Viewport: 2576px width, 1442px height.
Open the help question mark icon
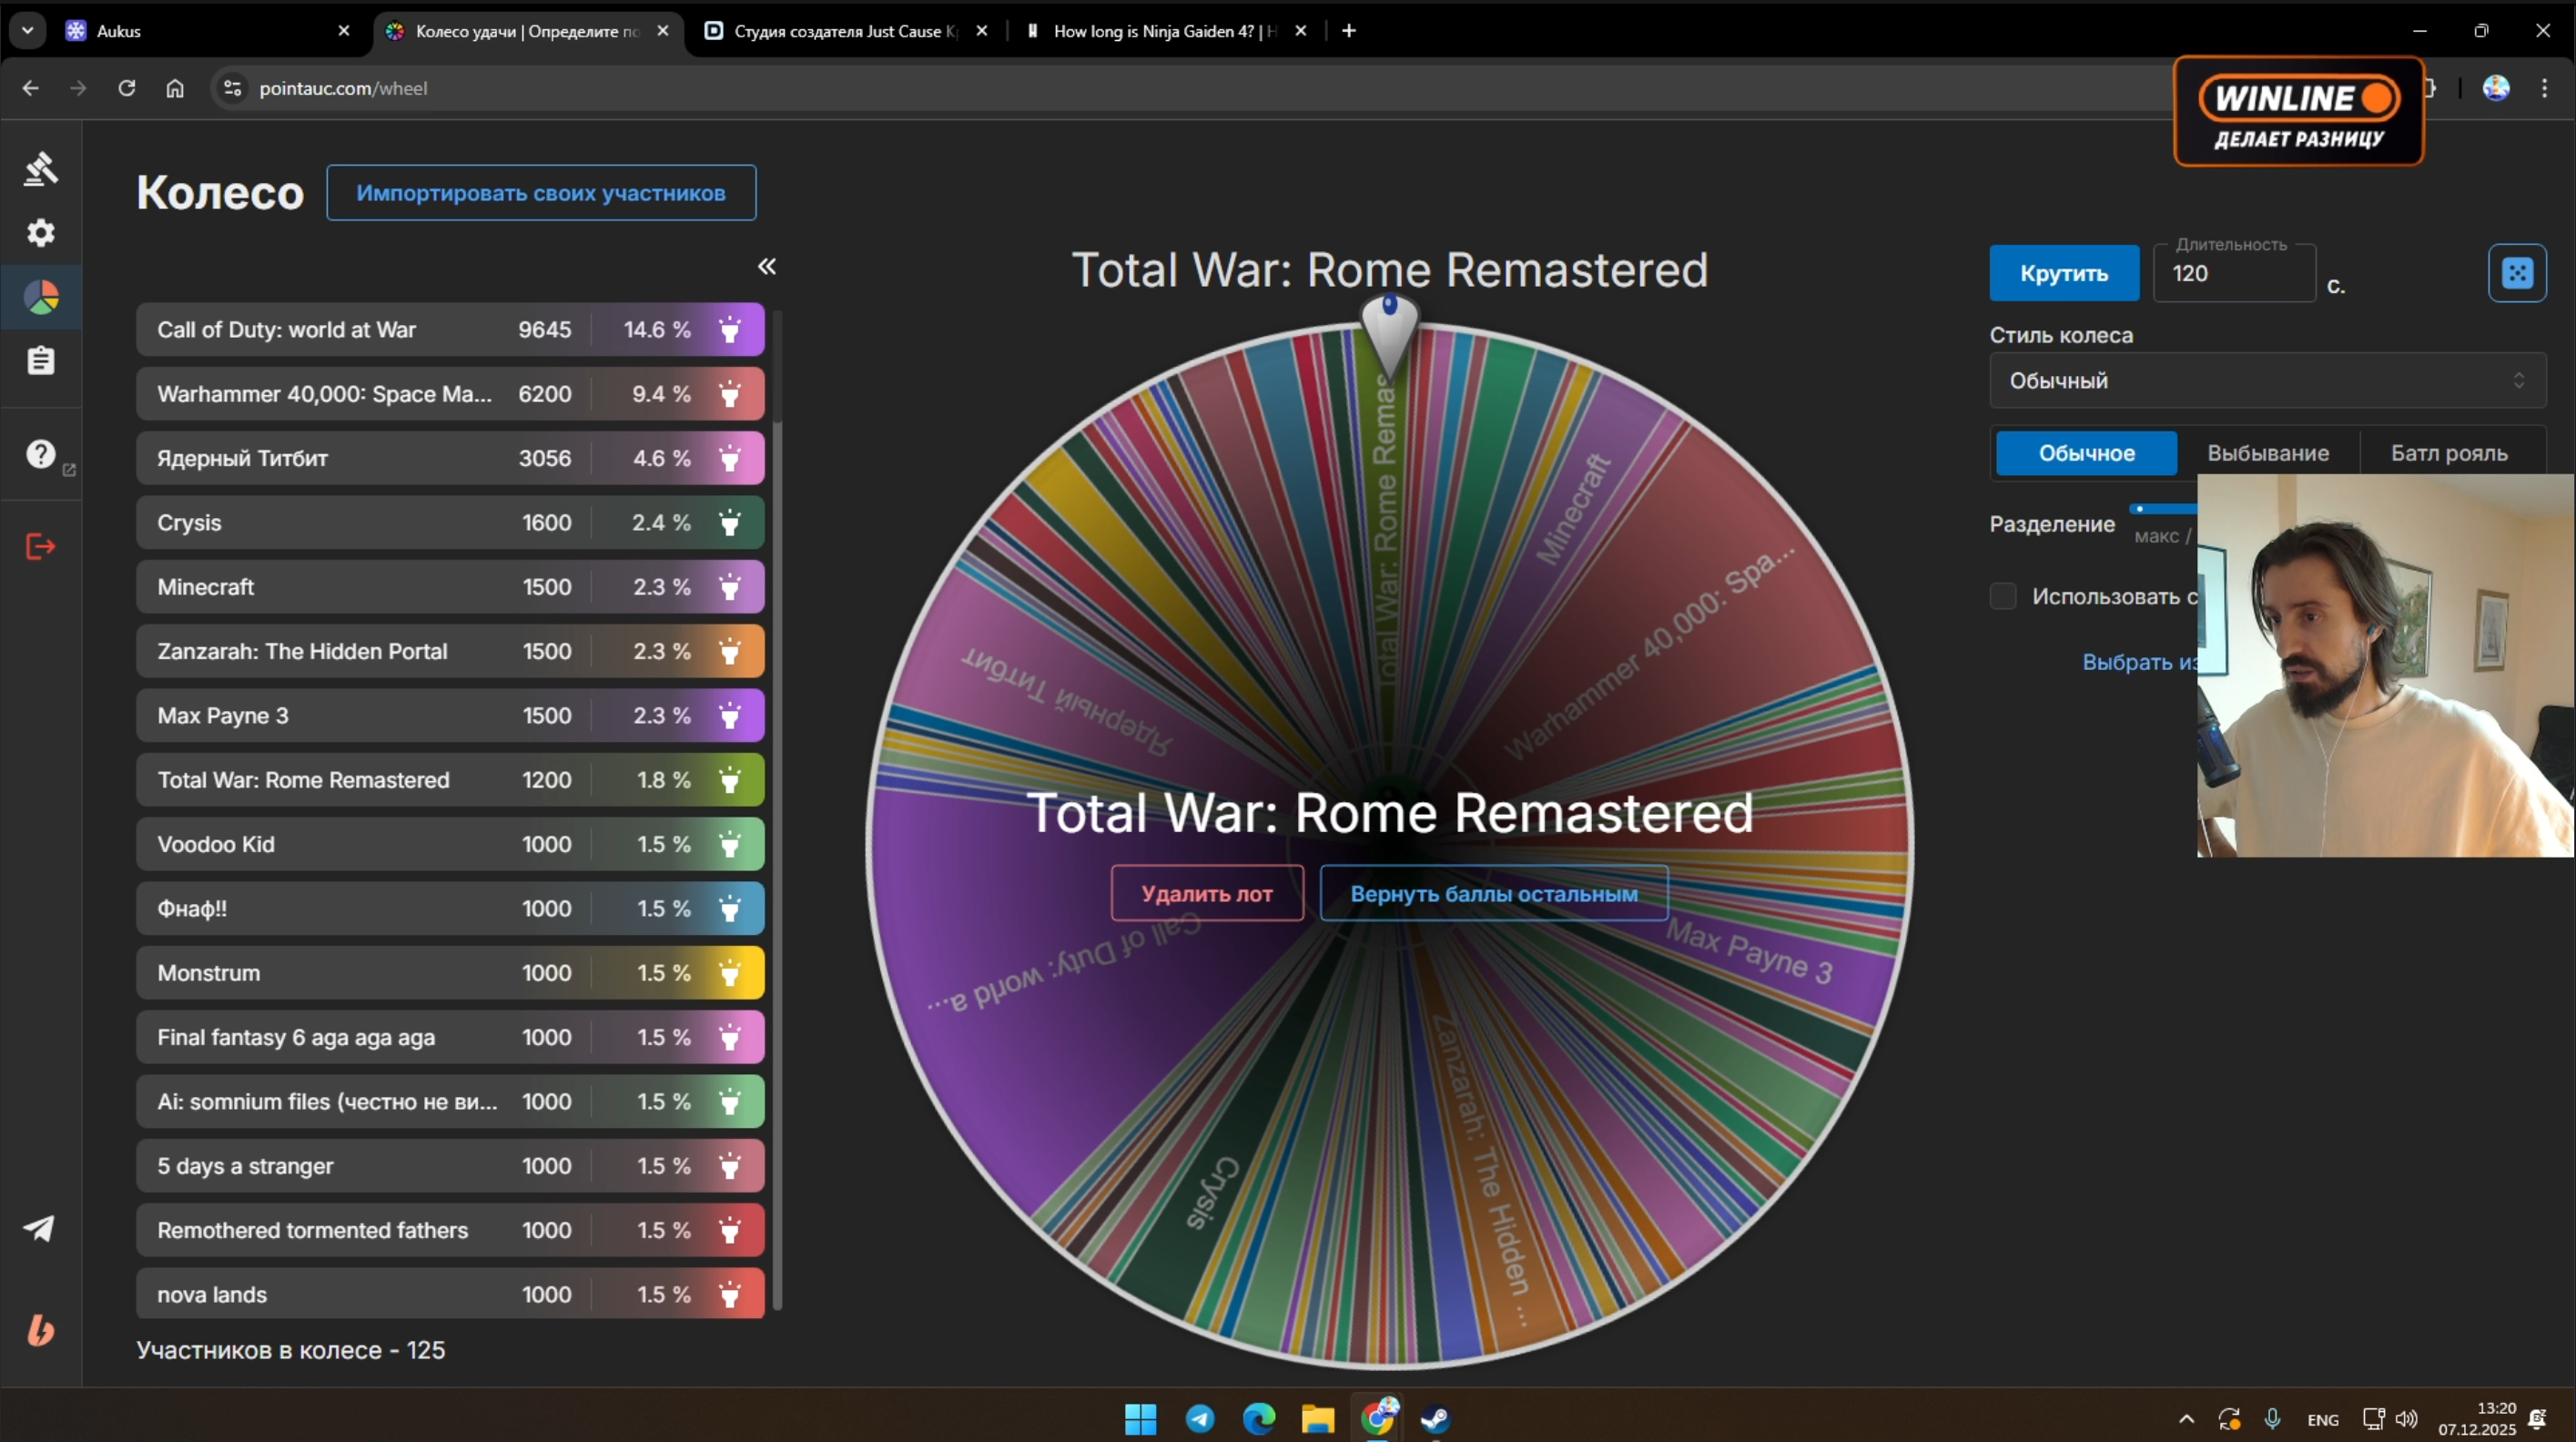pyautogui.click(x=41, y=454)
